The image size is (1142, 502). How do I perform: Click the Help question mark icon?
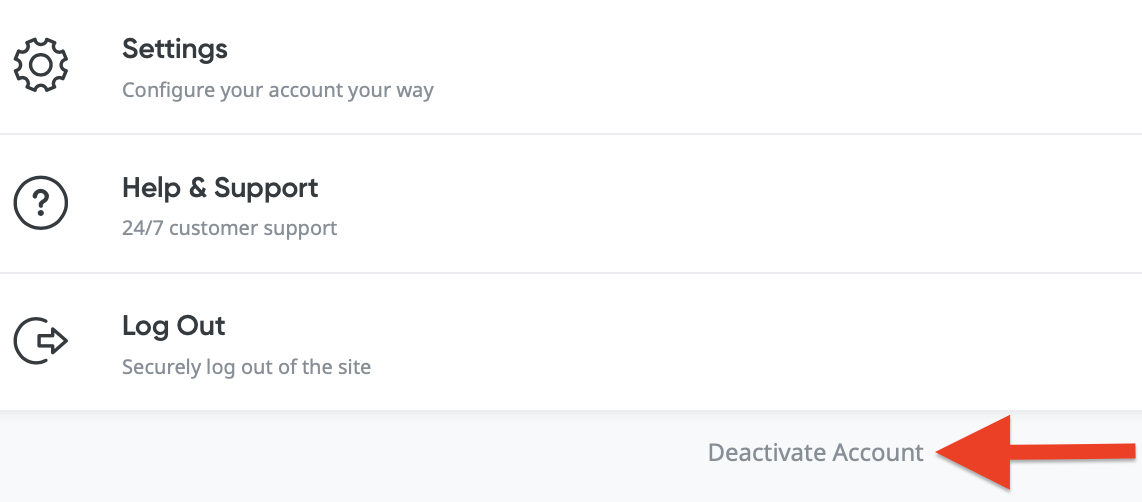tap(40, 204)
